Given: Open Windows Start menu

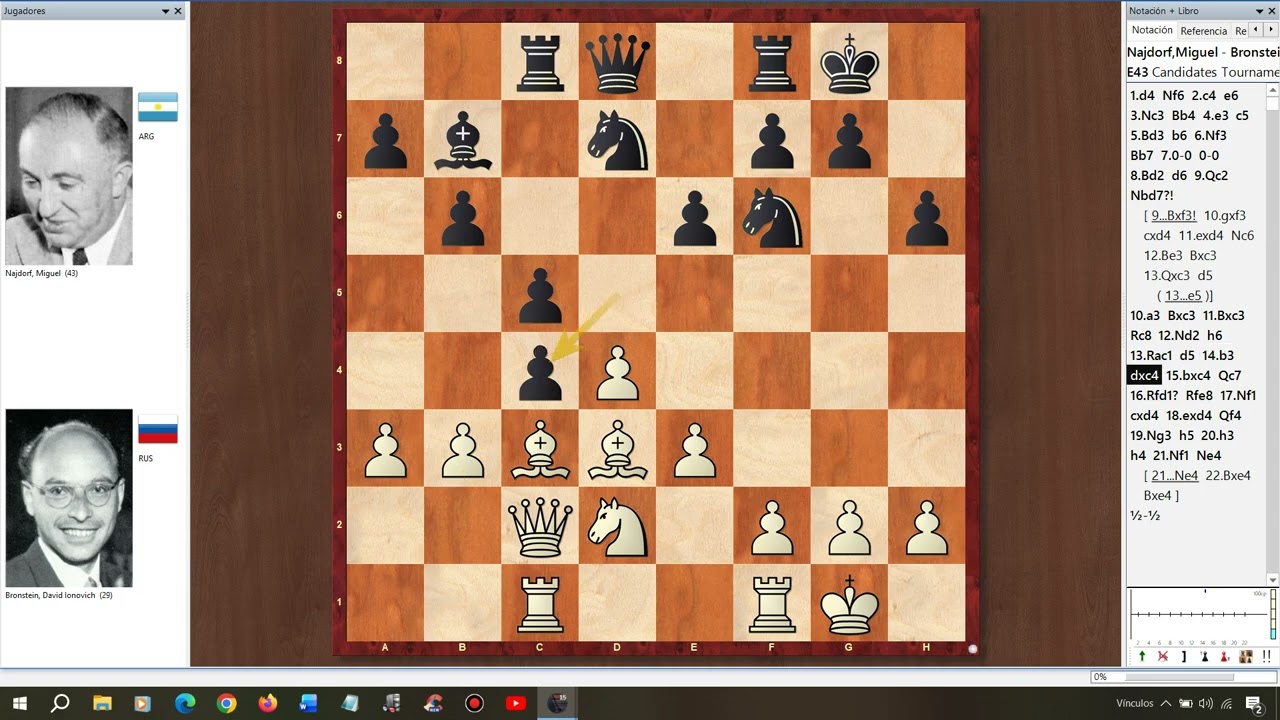Looking at the screenshot, I should pos(19,703).
